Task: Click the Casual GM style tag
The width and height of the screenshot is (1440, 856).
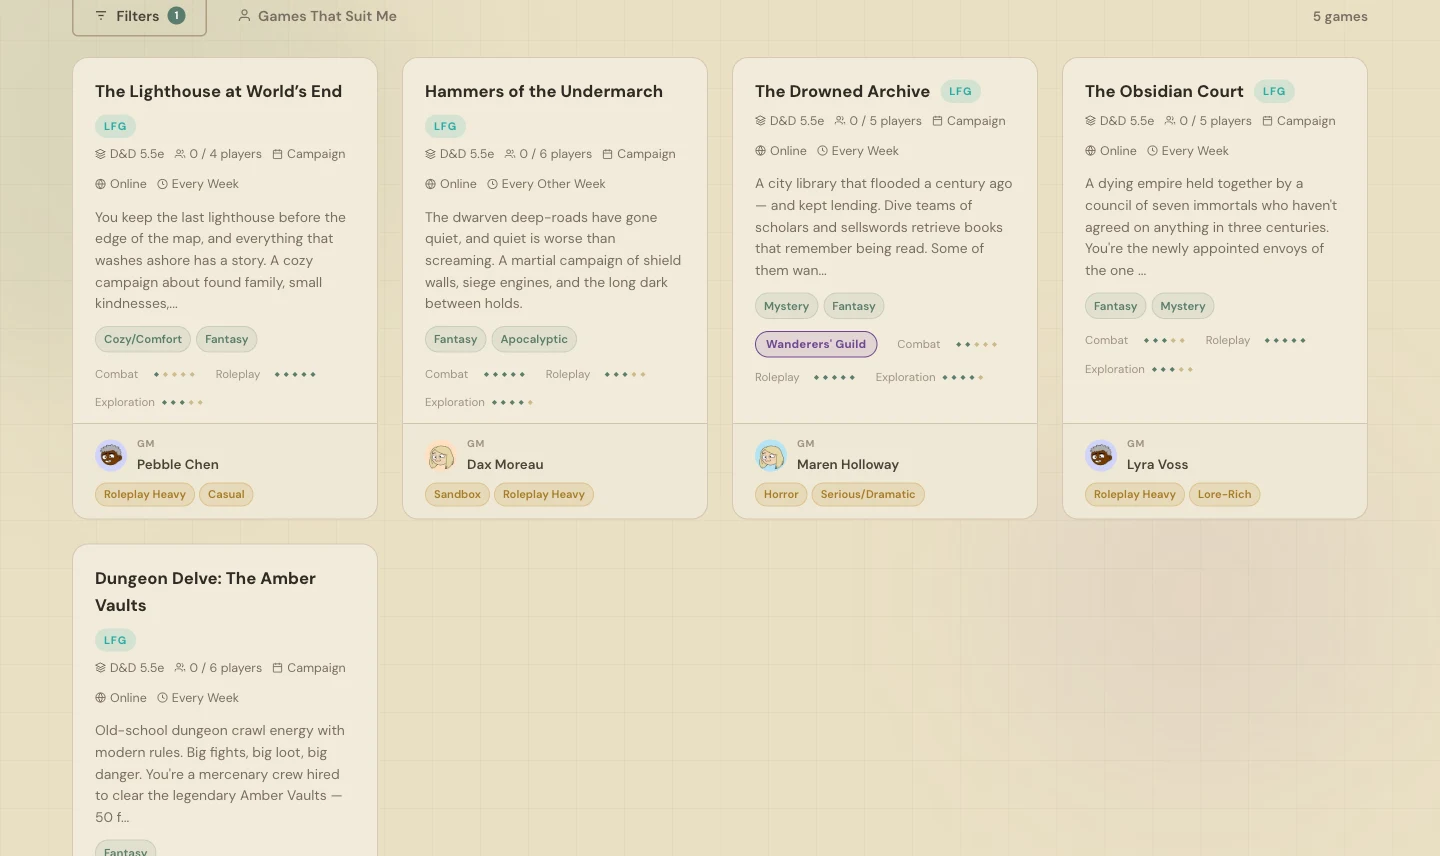Action: tap(226, 494)
